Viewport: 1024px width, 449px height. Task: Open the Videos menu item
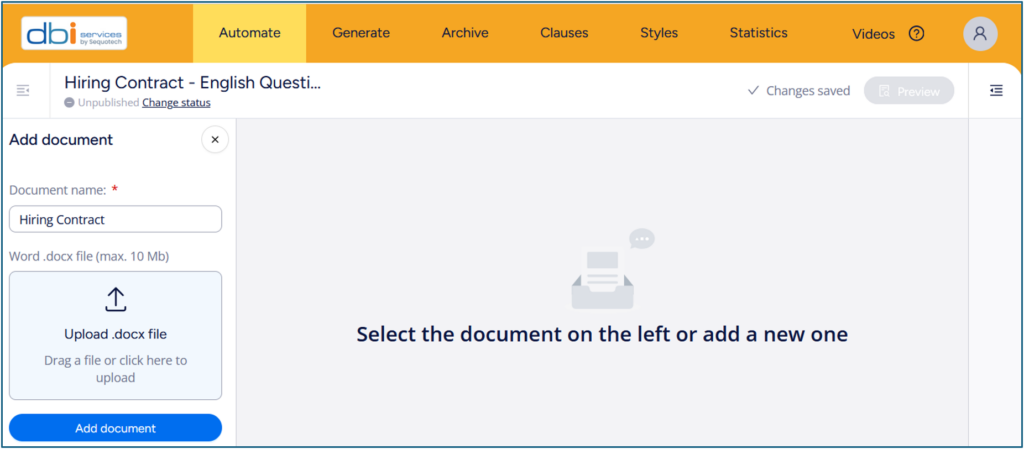tap(873, 34)
